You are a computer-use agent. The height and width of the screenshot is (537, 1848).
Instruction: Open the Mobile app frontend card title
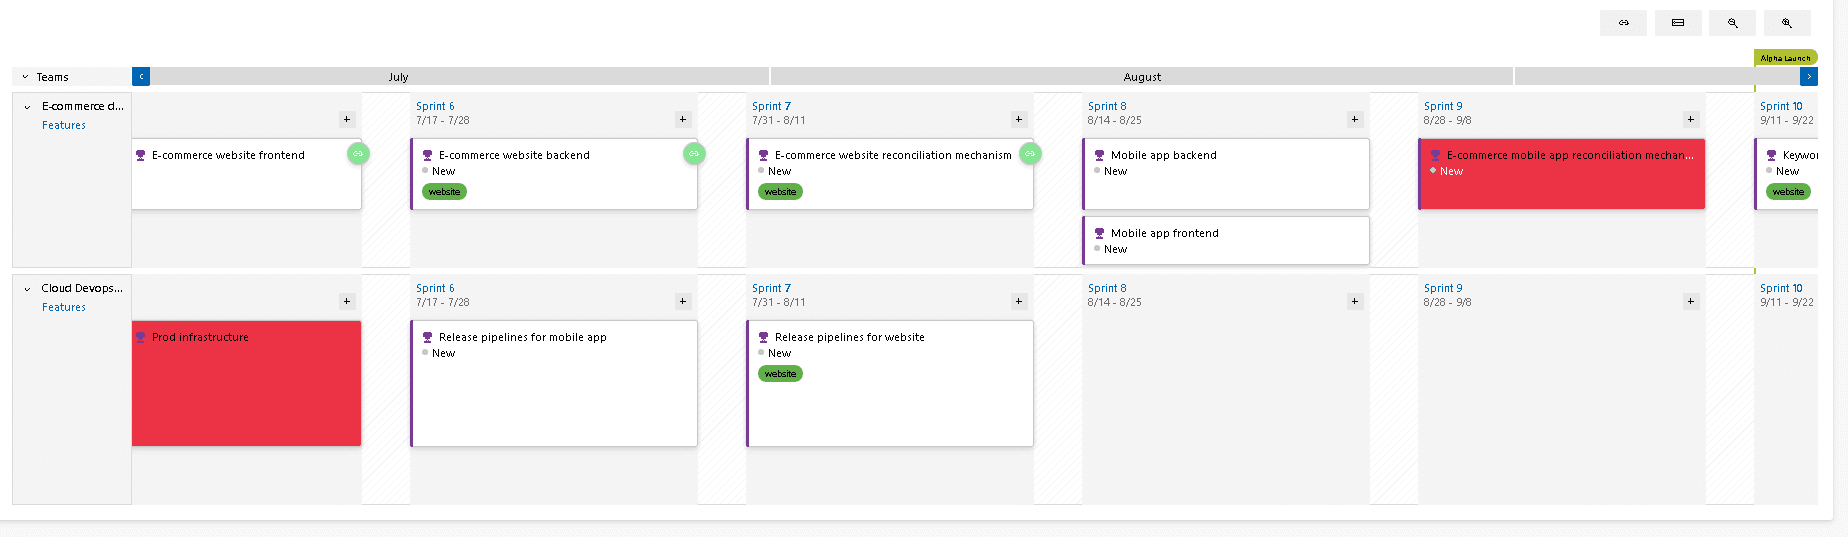click(x=1165, y=233)
